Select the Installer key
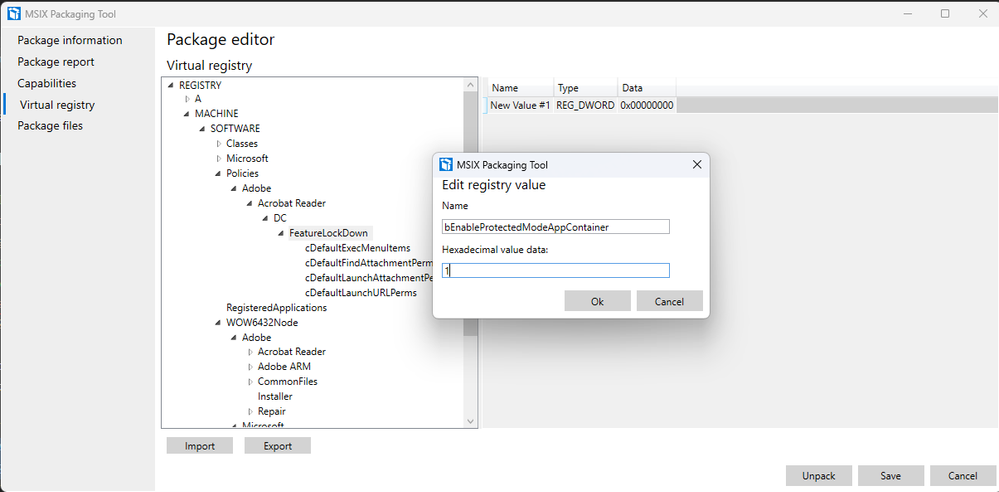 tap(275, 396)
